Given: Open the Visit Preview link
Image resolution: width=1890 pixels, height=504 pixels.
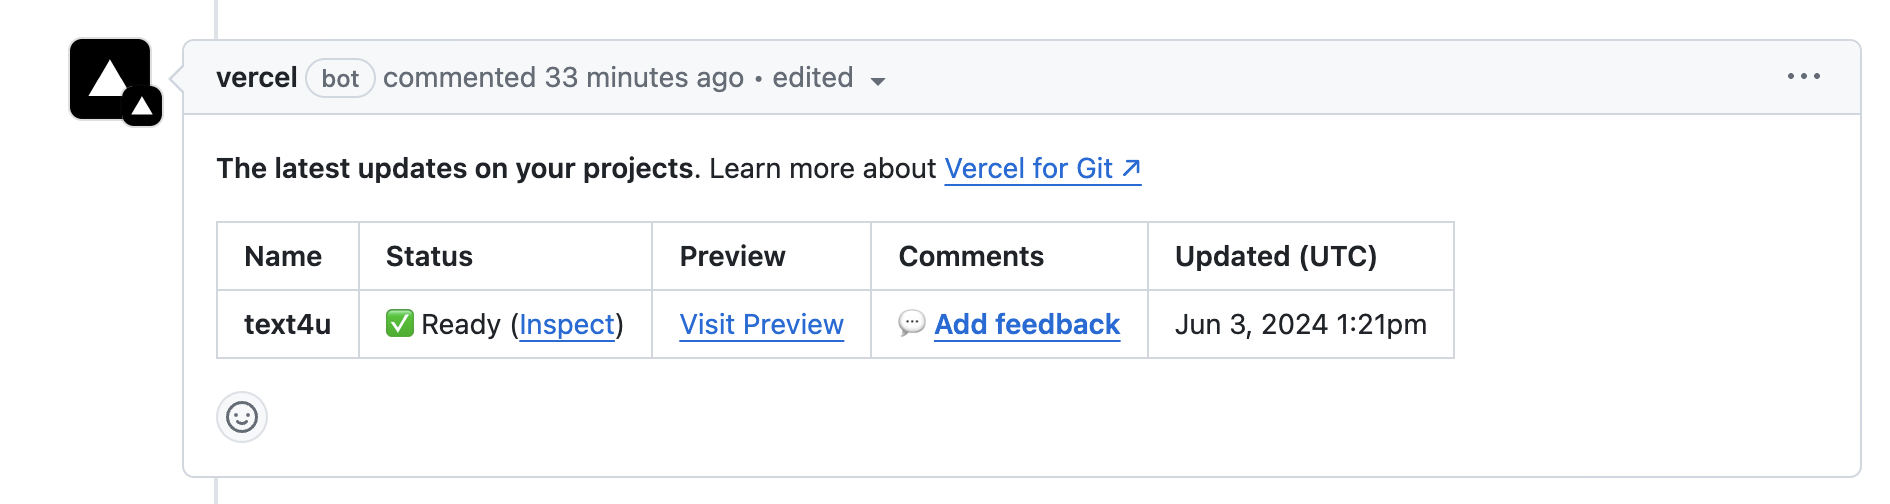Looking at the screenshot, I should (x=761, y=325).
